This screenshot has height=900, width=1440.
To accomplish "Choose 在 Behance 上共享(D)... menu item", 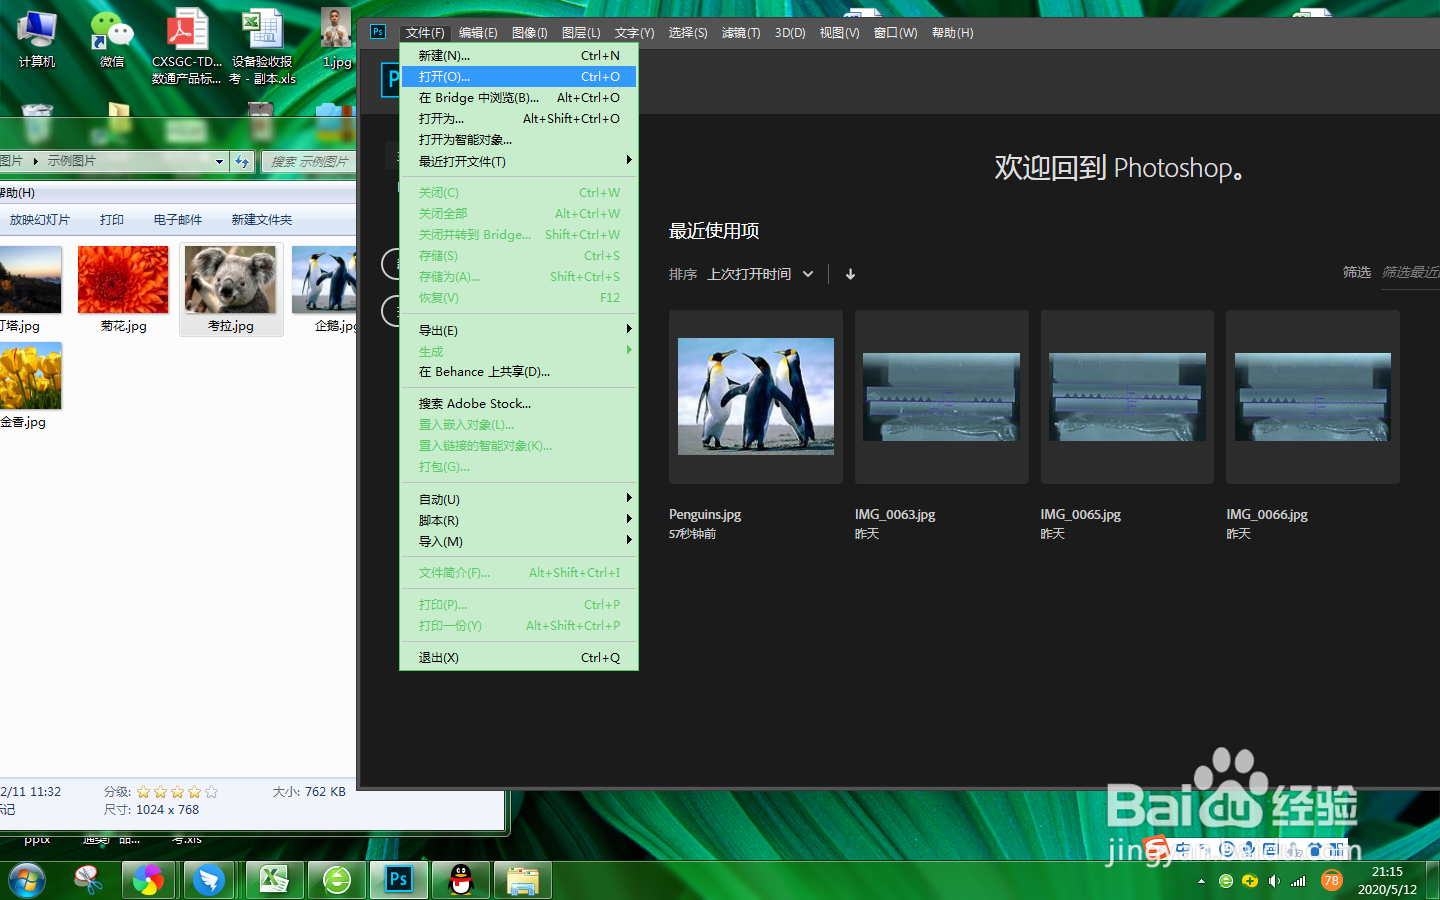I will click(x=518, y=371).
